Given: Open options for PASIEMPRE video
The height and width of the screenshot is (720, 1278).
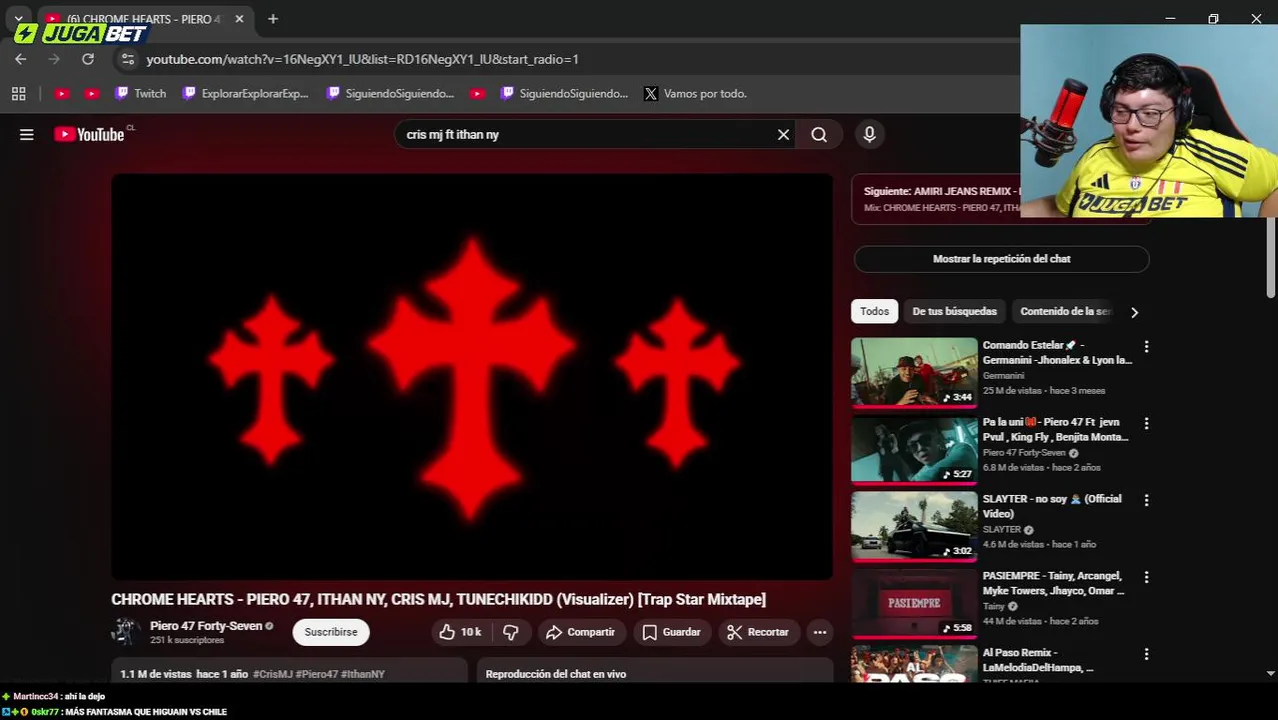Looking at the screenshot, I should 1146,577.
